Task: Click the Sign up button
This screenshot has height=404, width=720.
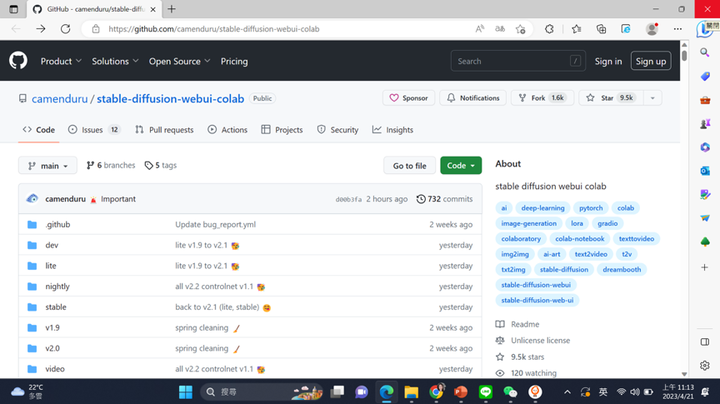Action: tap(651, 61)
